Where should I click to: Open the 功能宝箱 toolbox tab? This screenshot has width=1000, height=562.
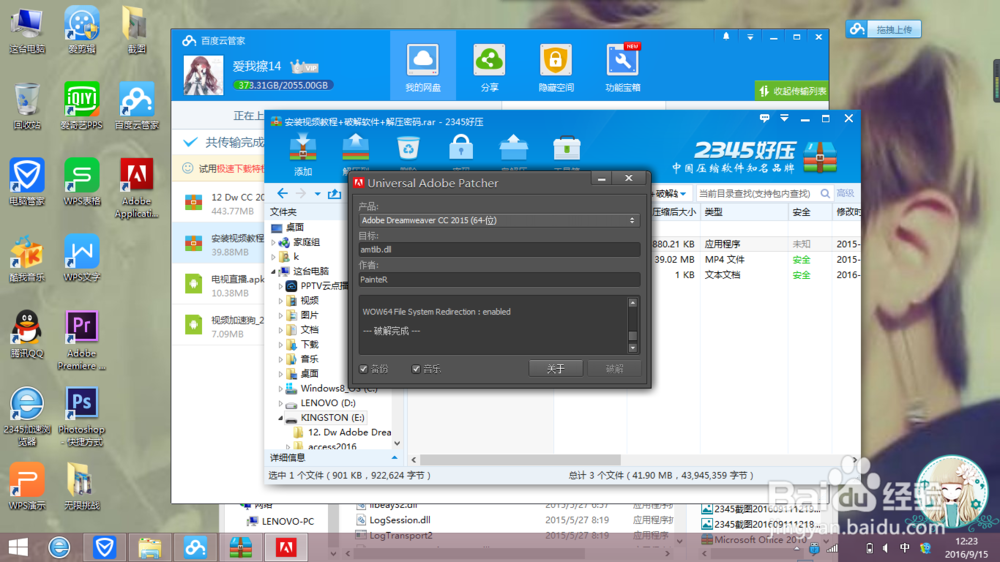click(622, 66)
